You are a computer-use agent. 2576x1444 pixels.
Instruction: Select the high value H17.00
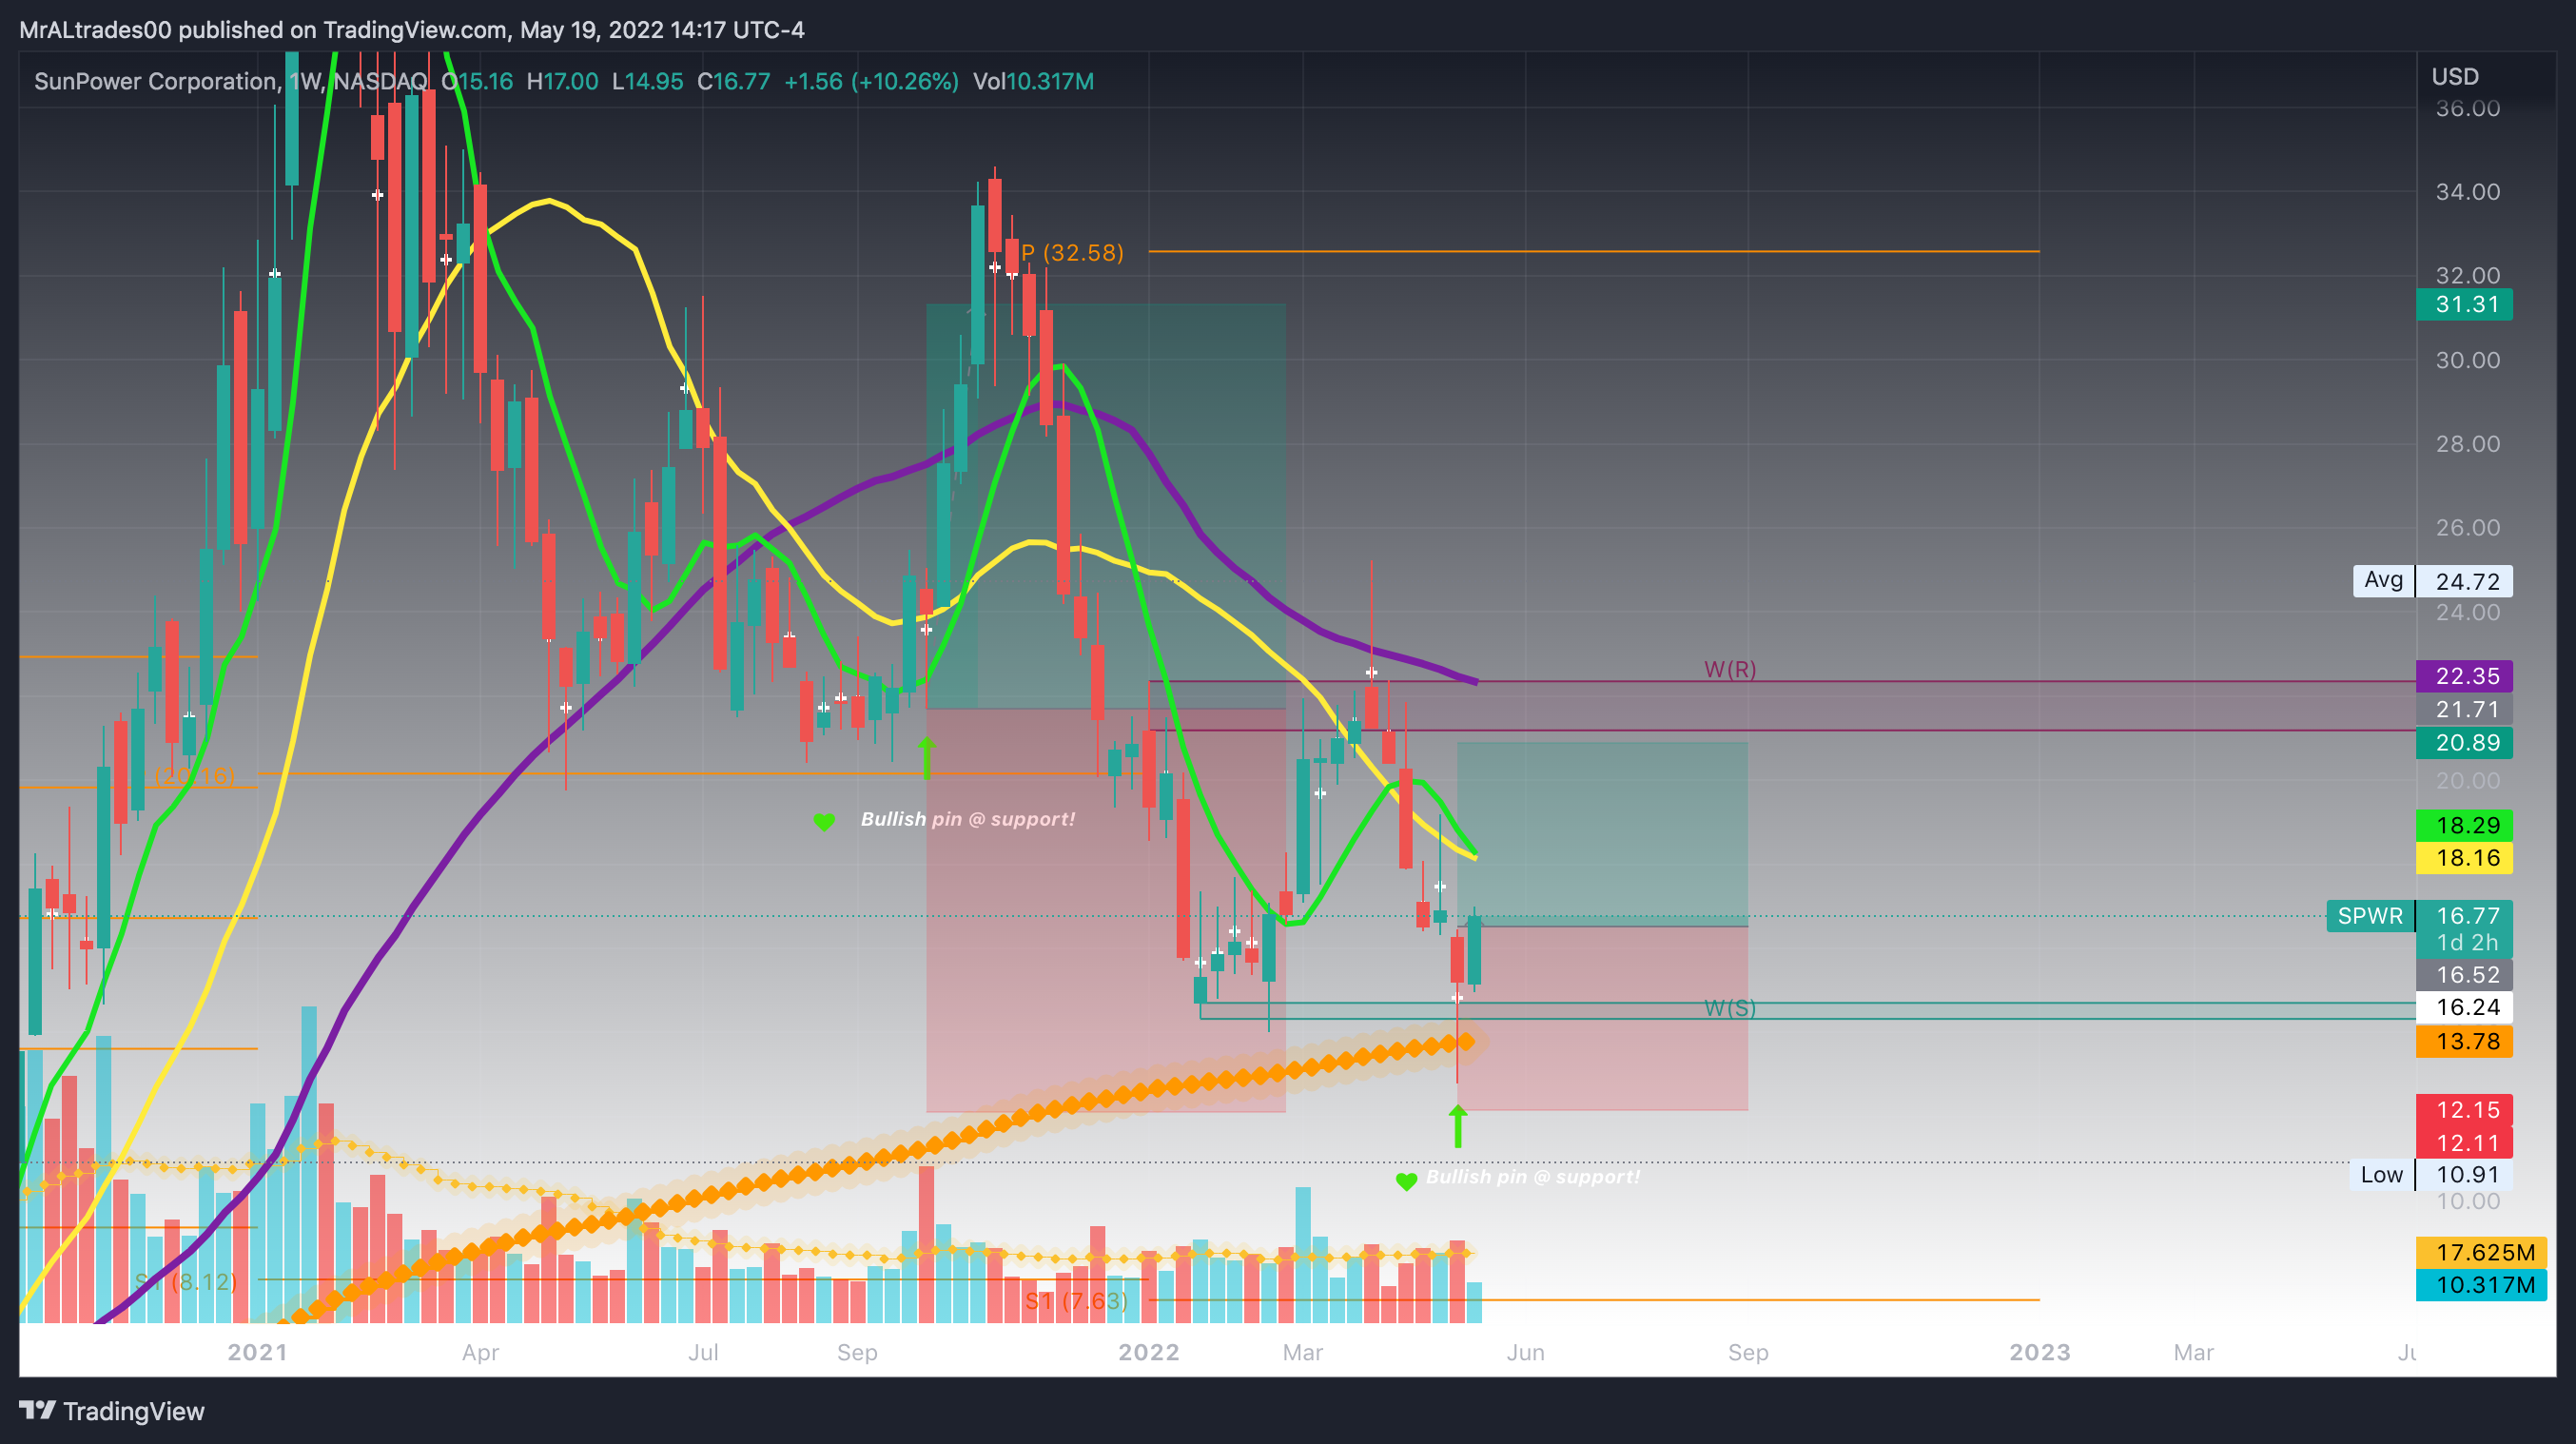(562, 81)
